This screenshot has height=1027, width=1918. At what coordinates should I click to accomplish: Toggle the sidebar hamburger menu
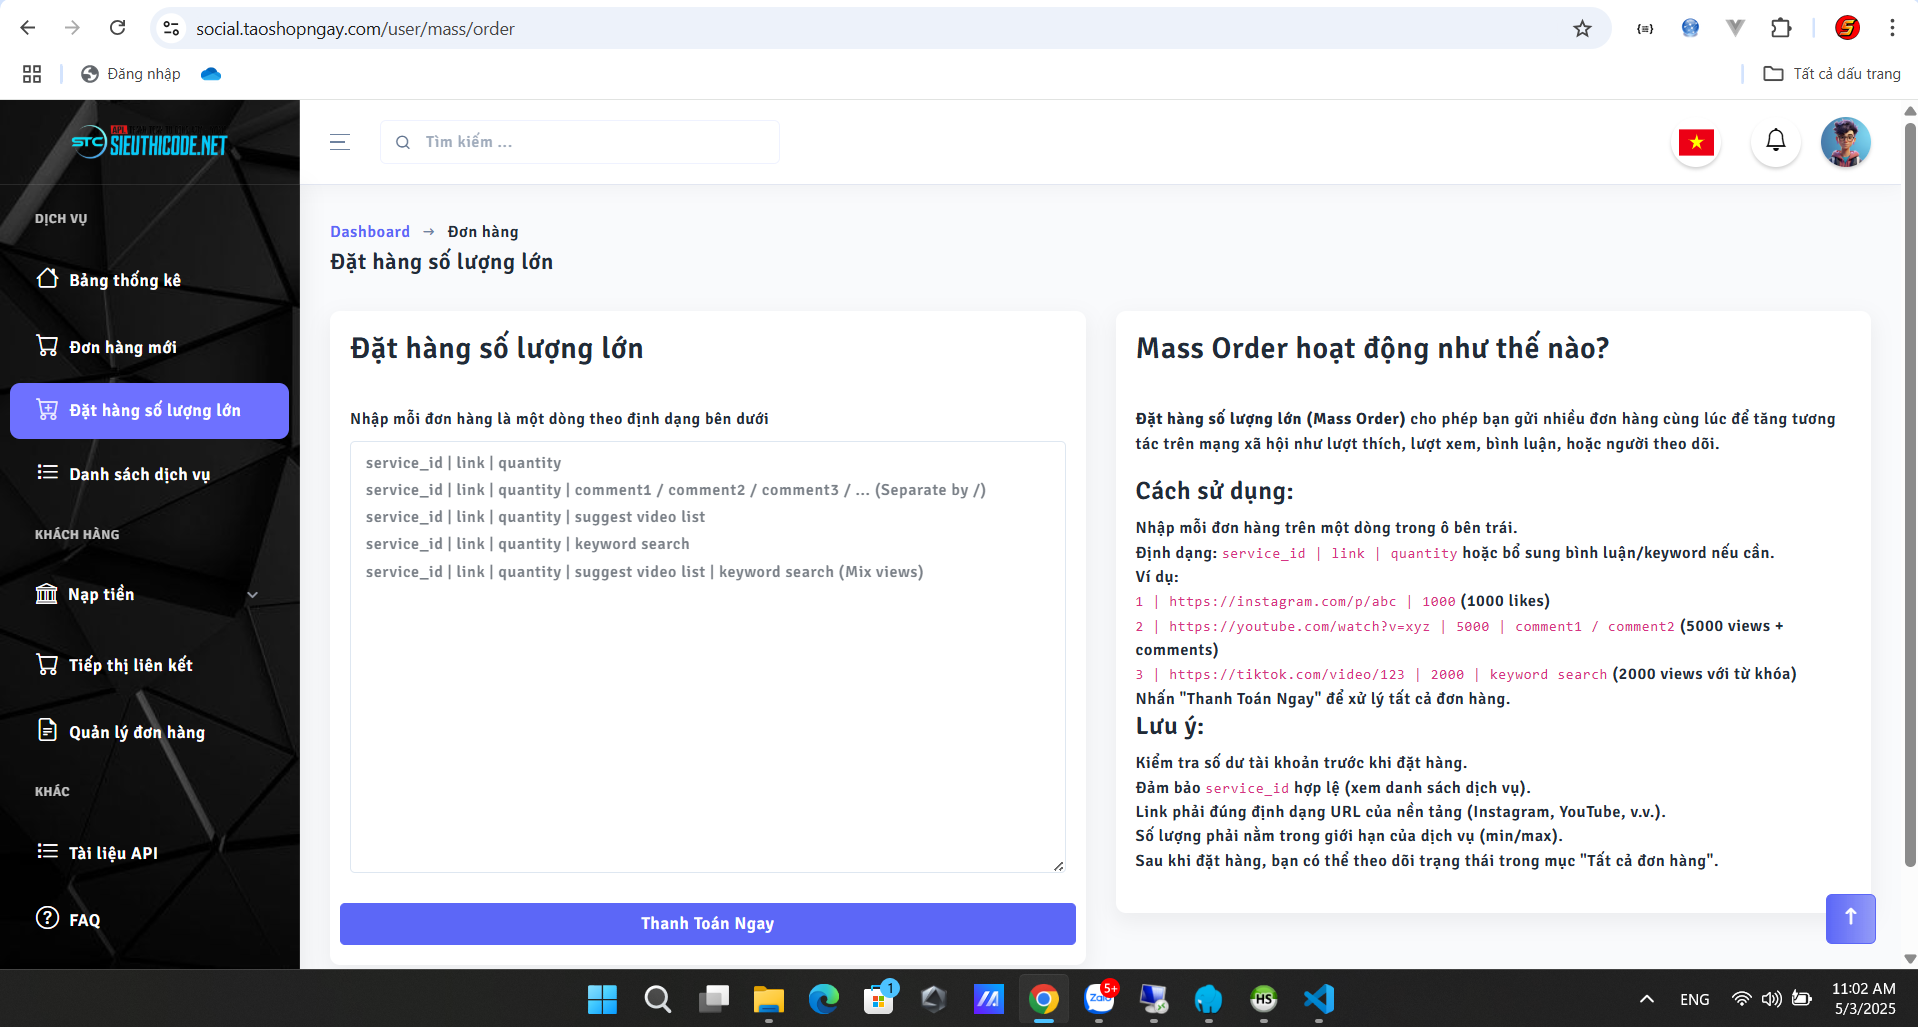click(339, 142)
